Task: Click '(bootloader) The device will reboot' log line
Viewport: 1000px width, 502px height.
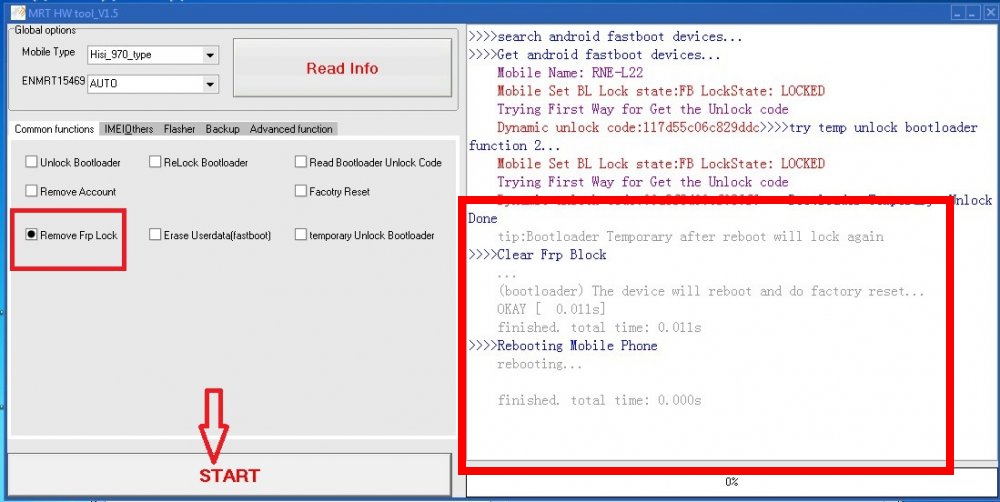Action: (x=710, y=291)
